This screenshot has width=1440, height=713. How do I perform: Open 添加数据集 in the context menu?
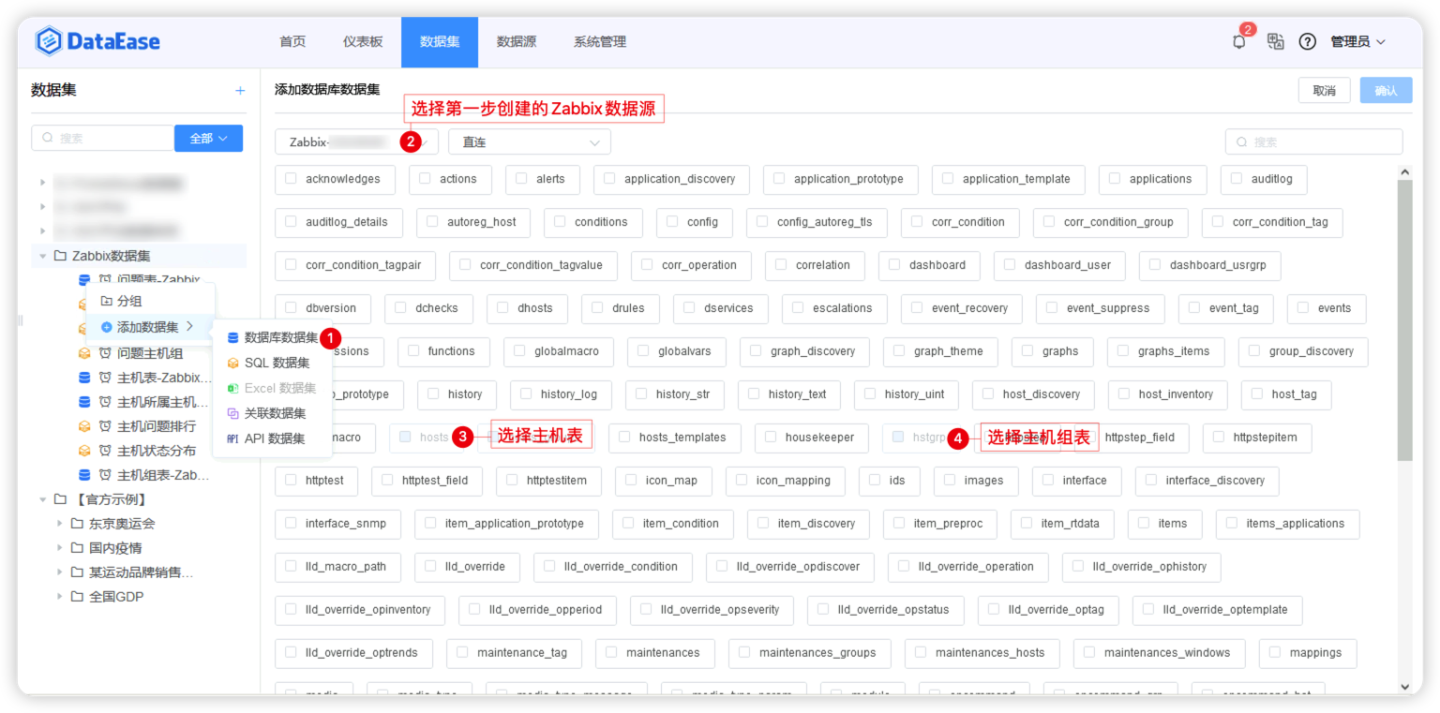pyautogui.click(x=150, y=327)
